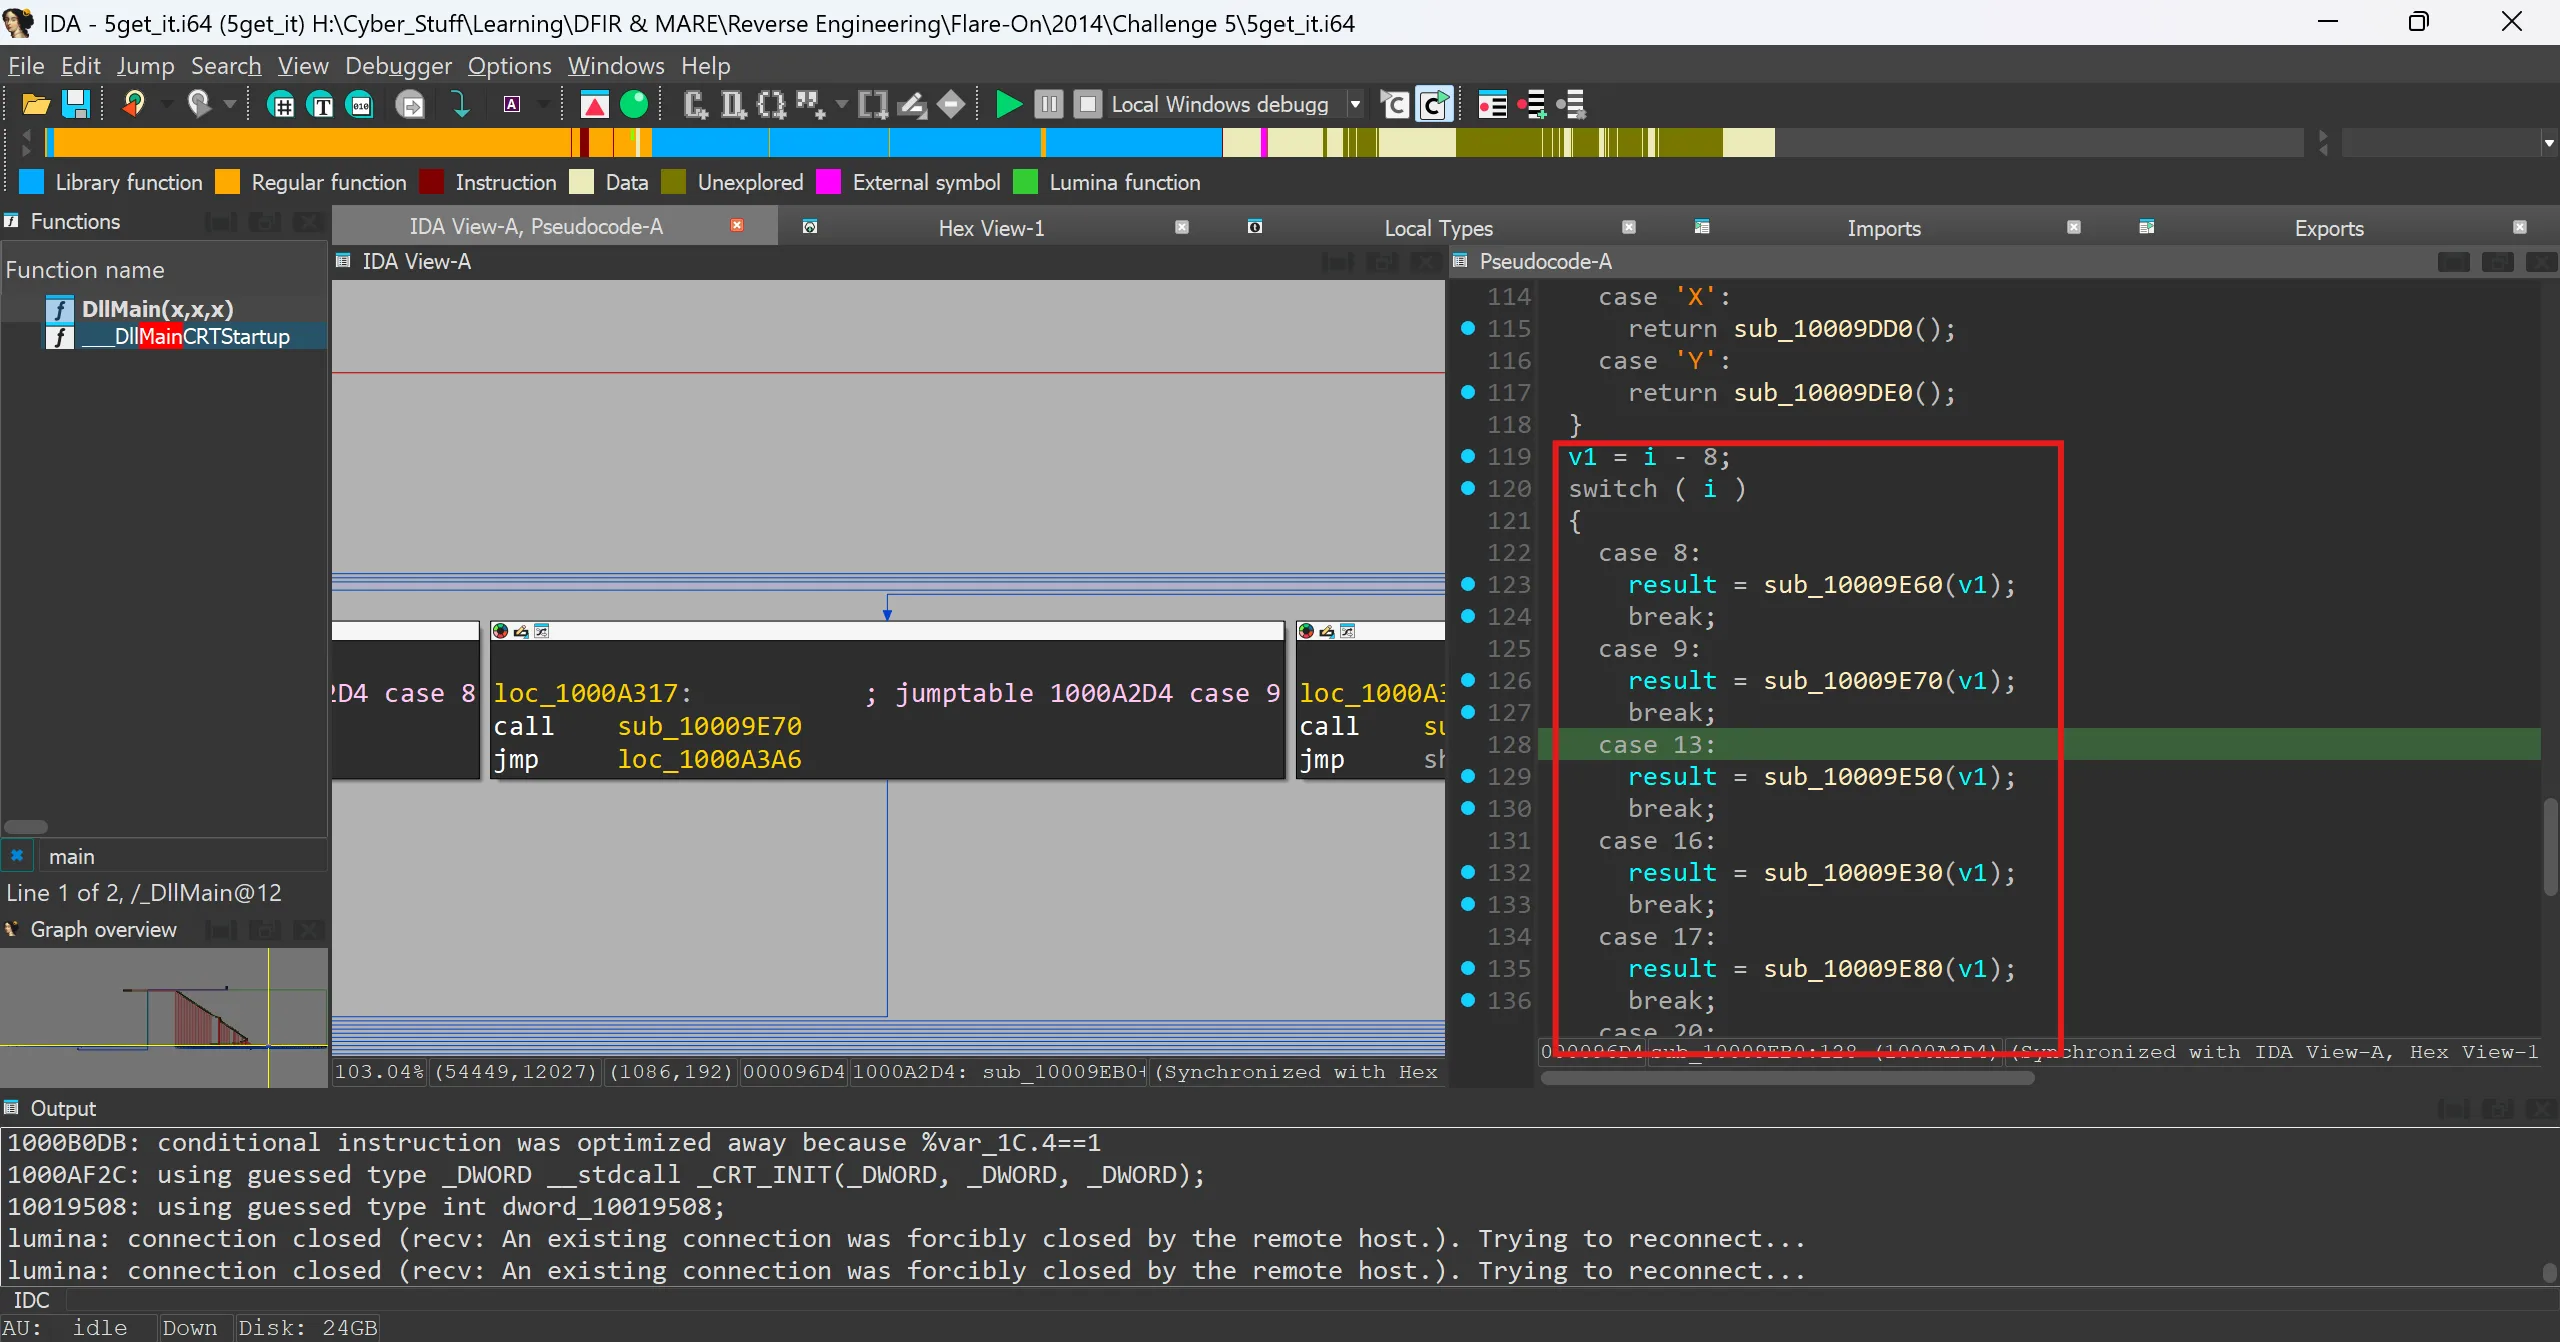The image size is (2560, 1342).
Task: Click the Save database icon
Action: click(77, 104)
